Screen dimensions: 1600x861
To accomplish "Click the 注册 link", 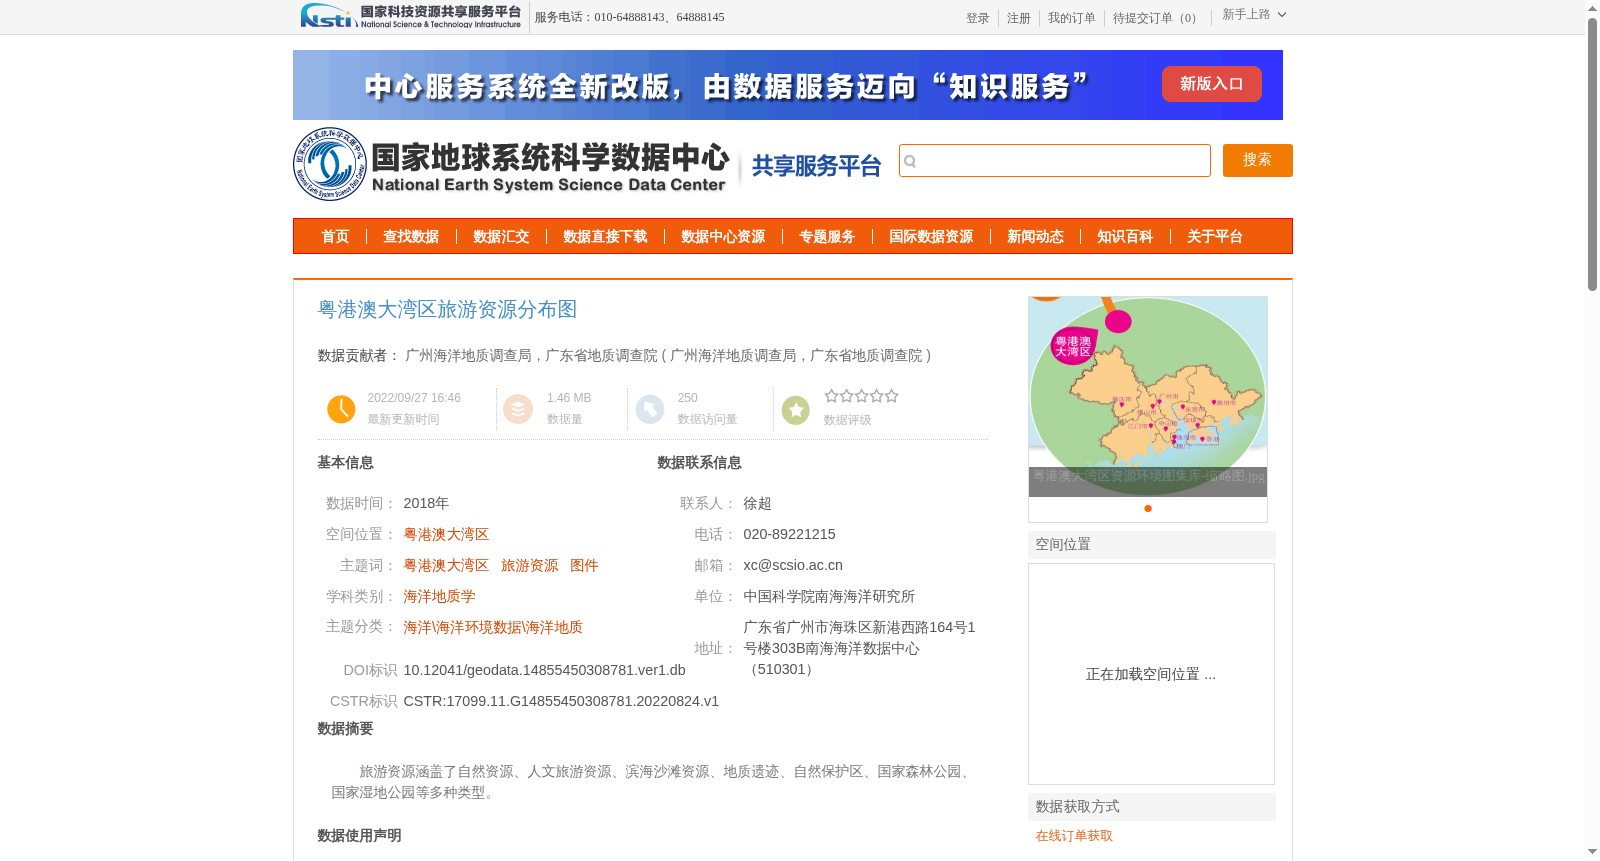I will click(x=1019, y=18).
